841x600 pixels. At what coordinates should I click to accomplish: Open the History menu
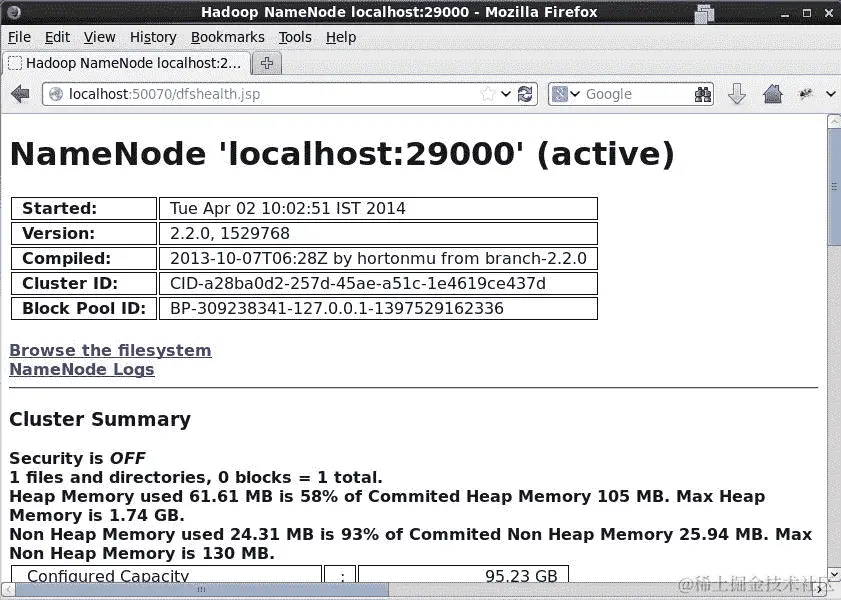click(153, 37)
